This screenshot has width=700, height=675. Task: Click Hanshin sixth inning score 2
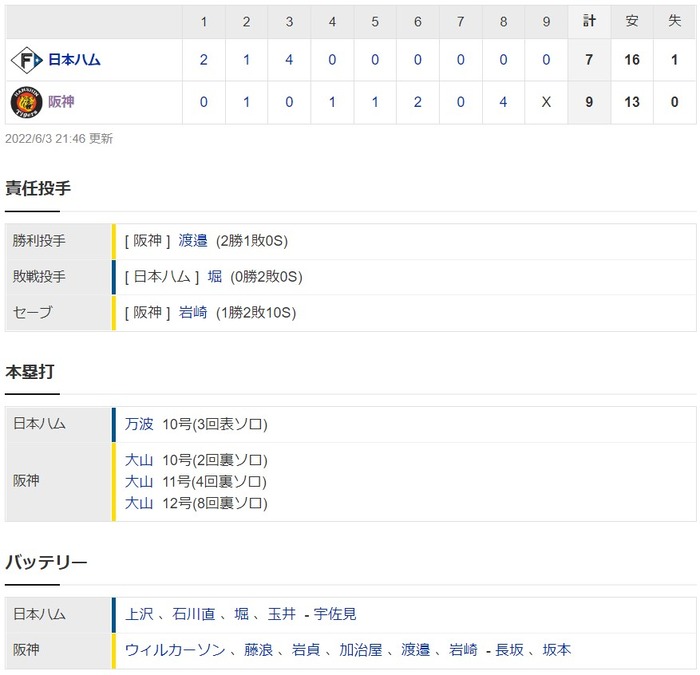[417, 102]
